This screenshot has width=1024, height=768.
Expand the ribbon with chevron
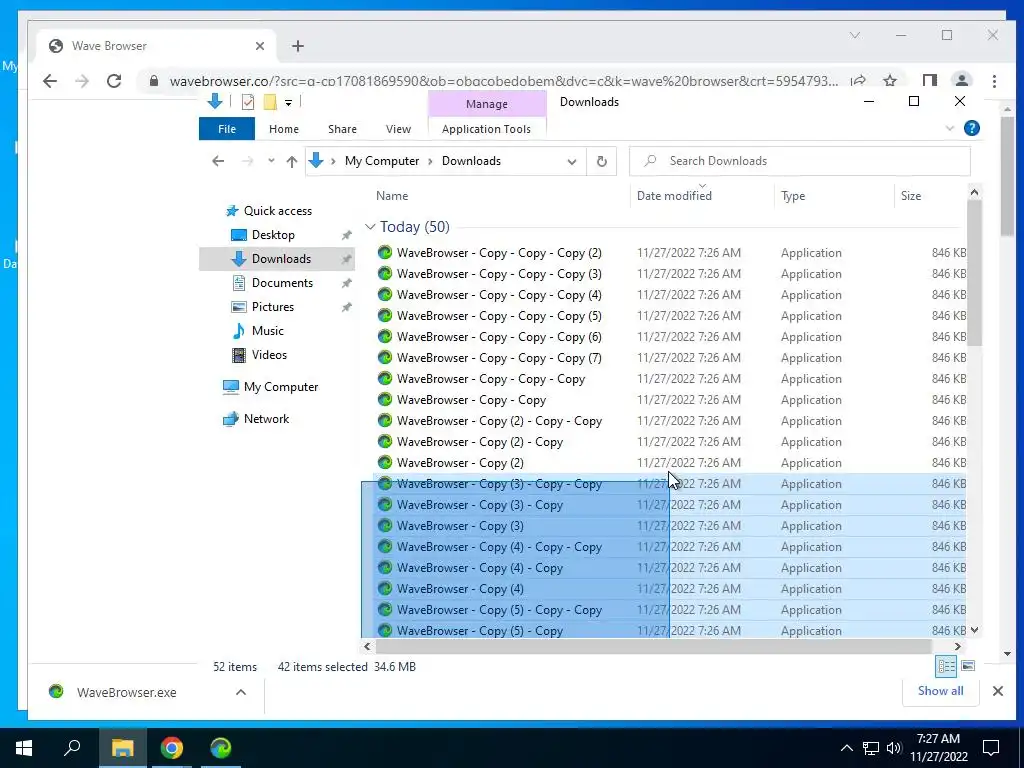(950, 128)
